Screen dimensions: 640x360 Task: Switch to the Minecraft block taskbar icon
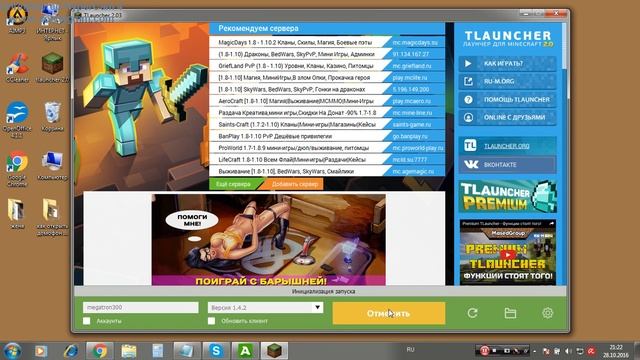pos(274,351)
